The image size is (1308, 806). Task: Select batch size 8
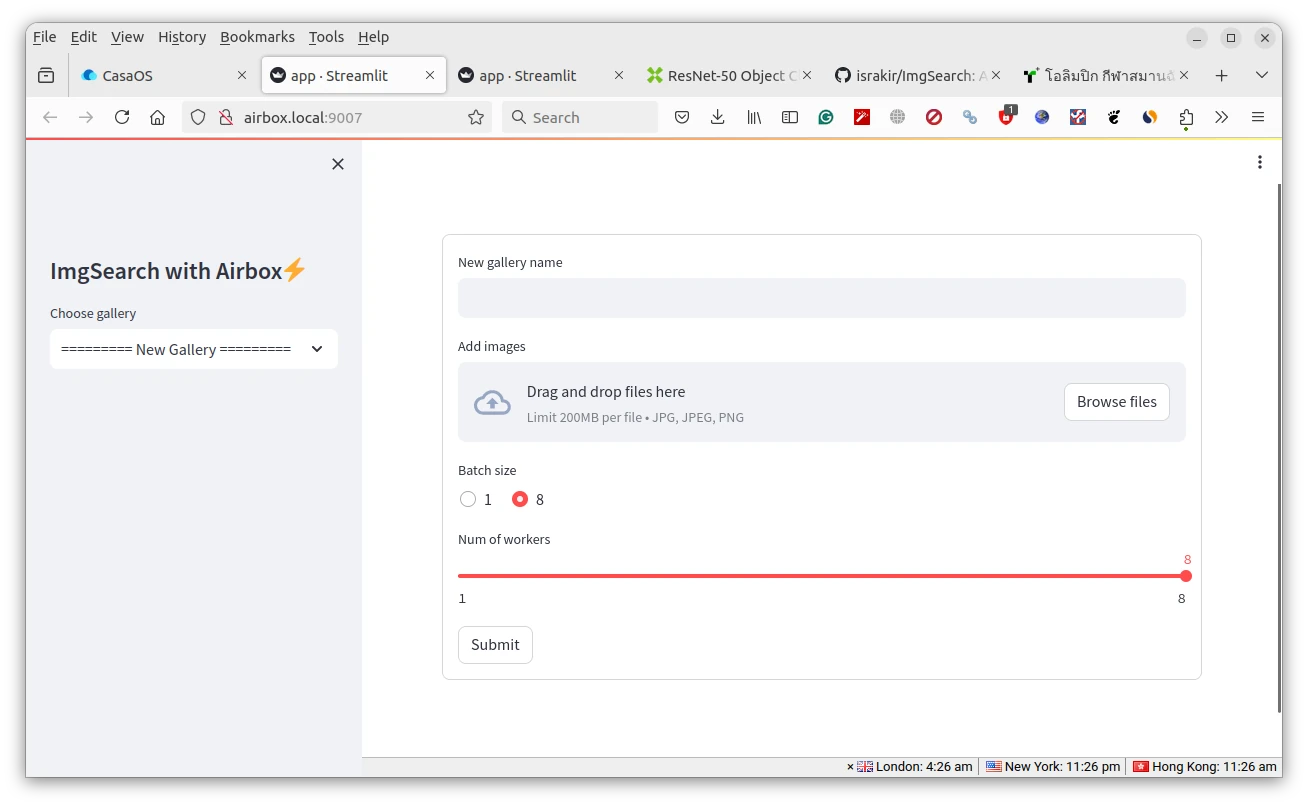(528, 499)
